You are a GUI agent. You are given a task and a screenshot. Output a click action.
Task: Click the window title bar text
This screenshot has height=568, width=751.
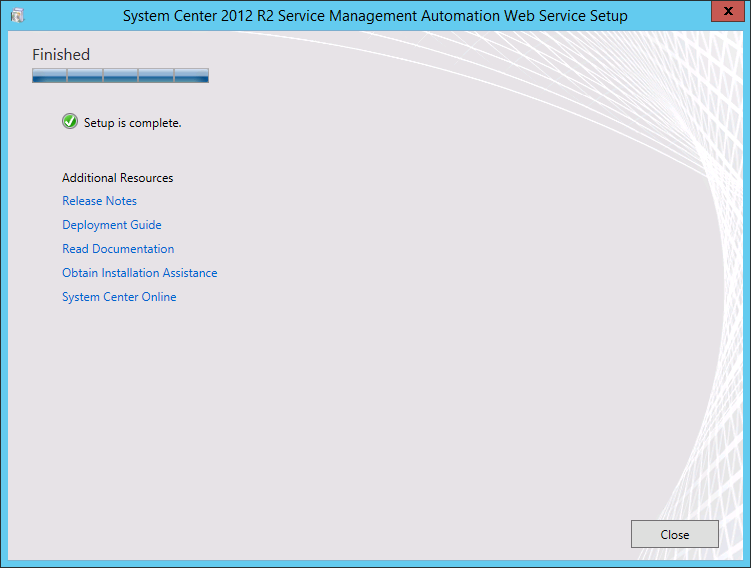(x=375, y=16)
